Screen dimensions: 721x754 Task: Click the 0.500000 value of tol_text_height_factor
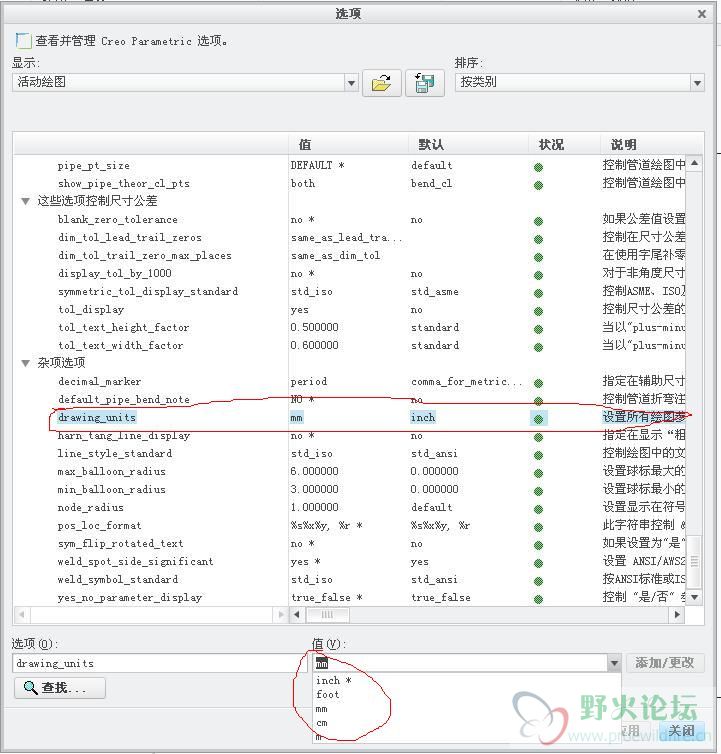pos(315,327)
